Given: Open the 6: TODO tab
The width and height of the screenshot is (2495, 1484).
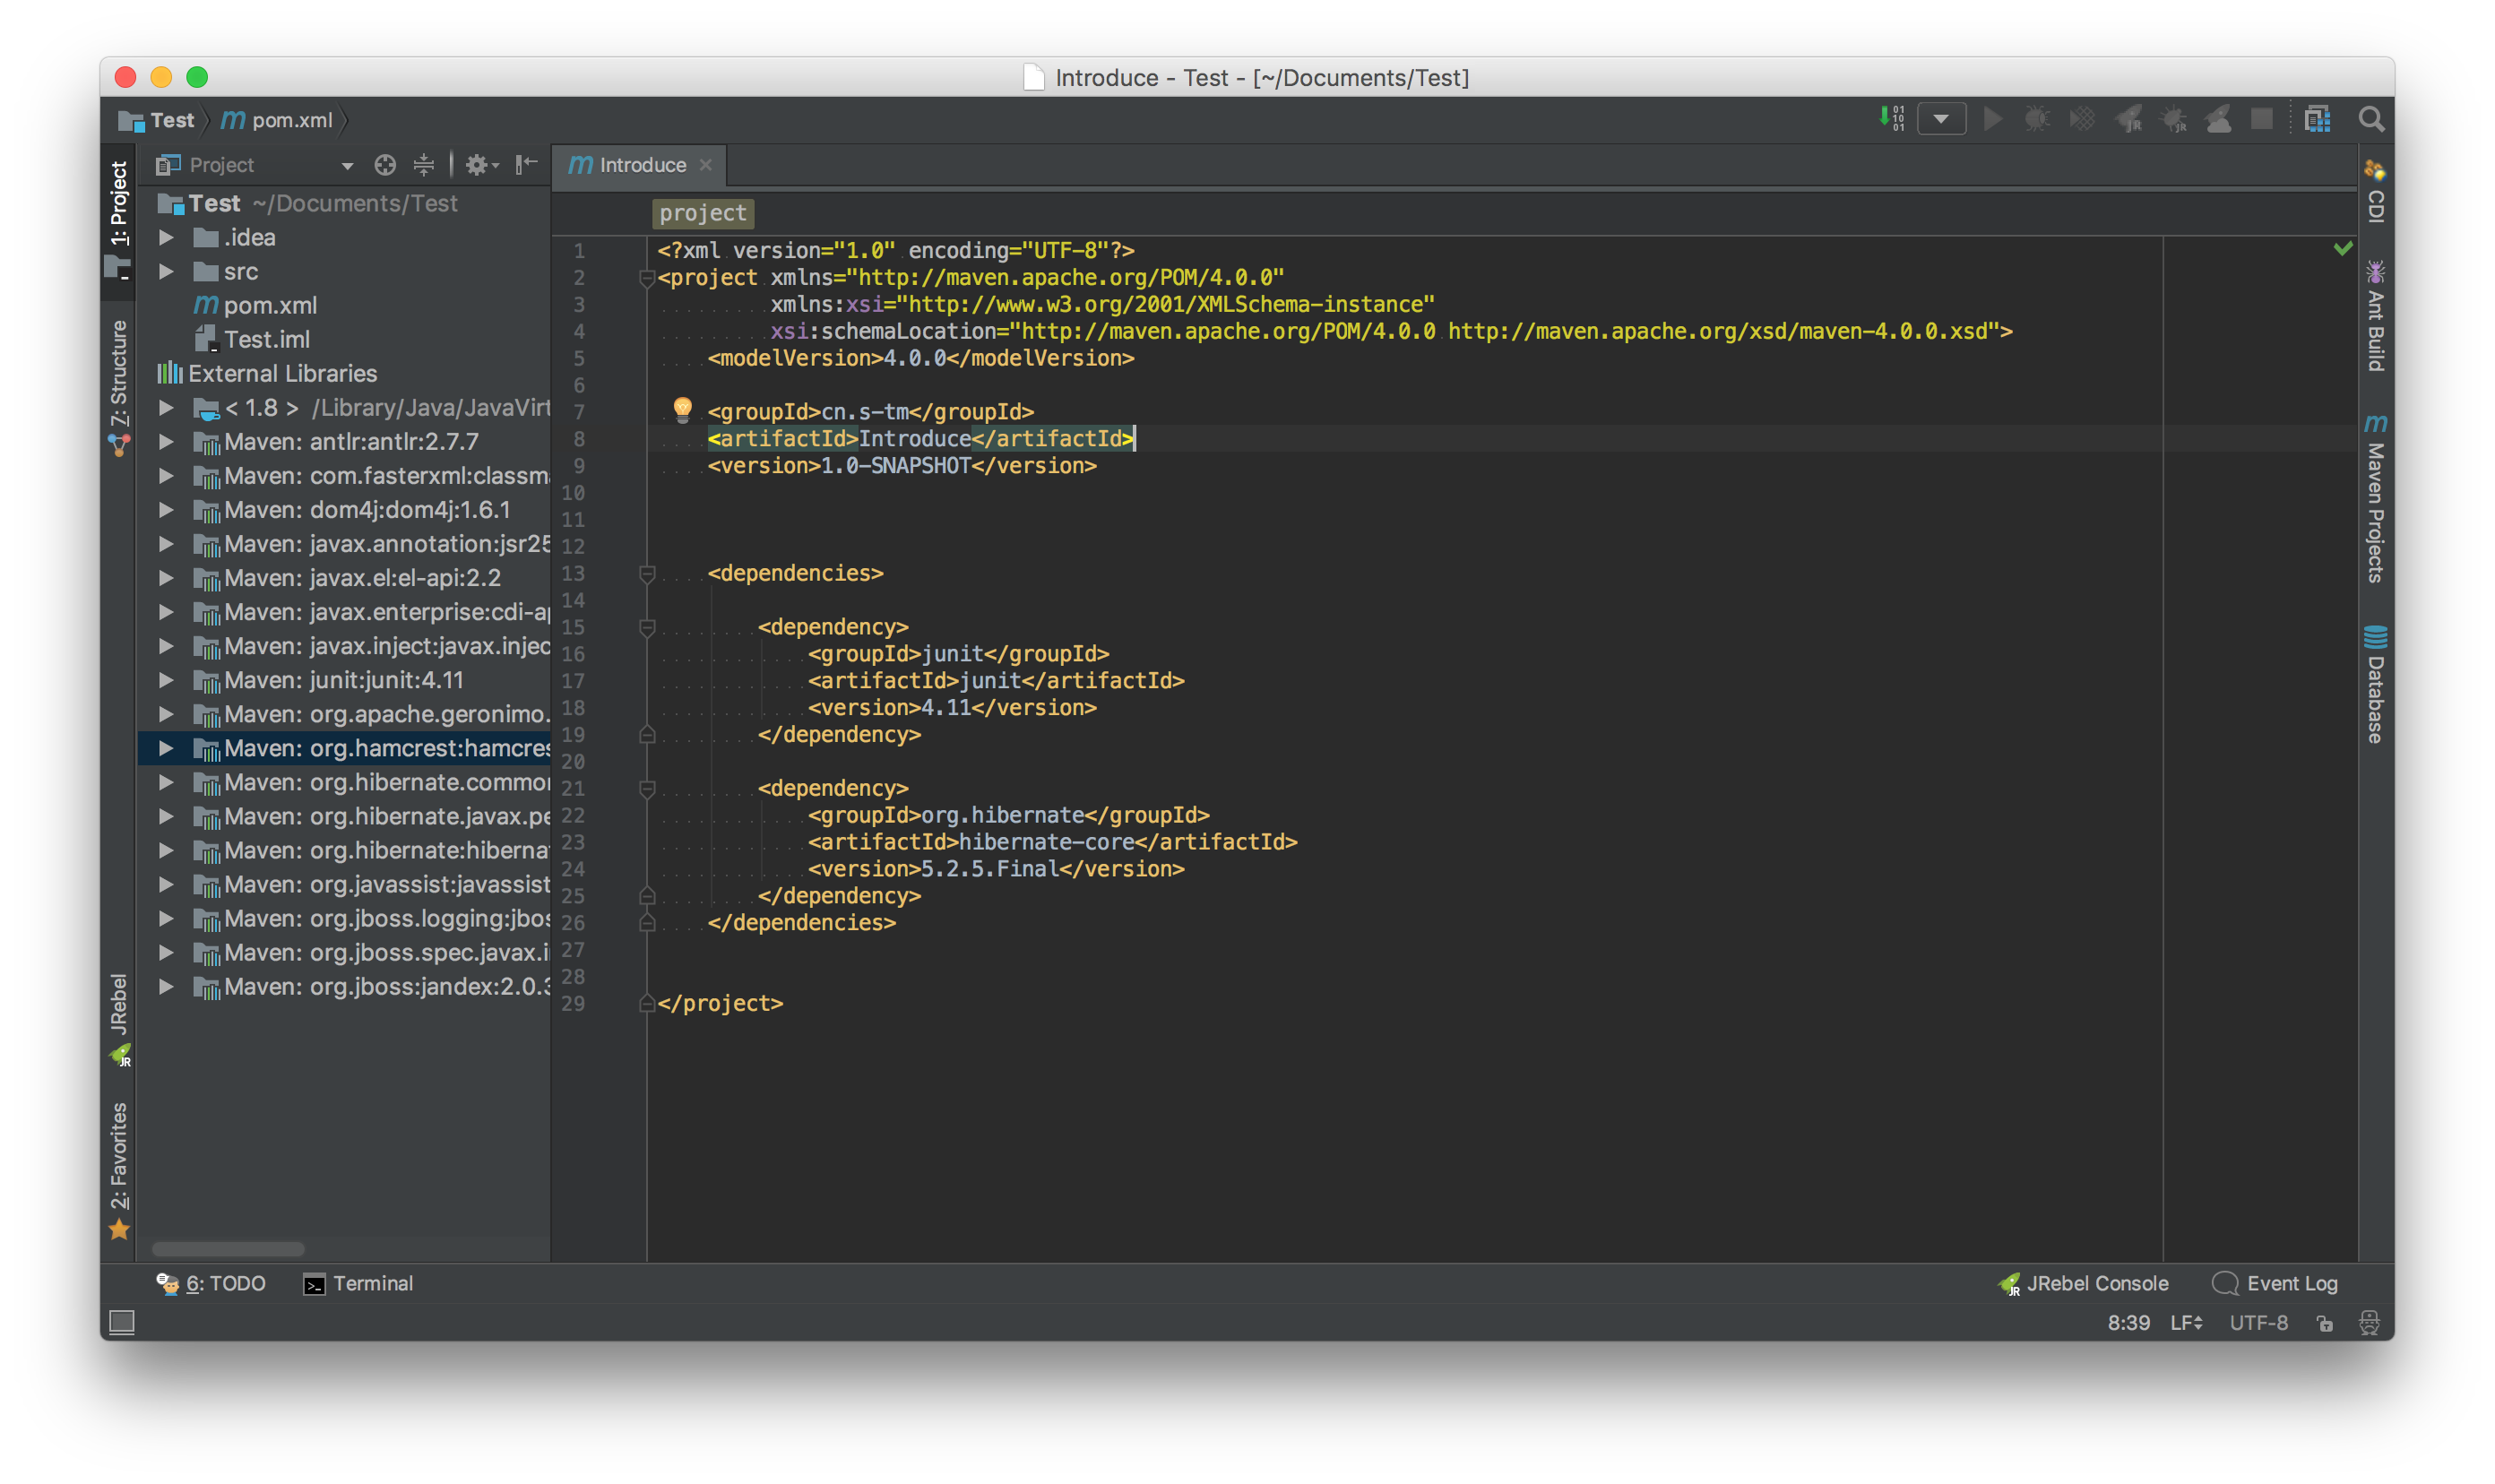Looking at the screenshot, I should pyautogui.click(x=210, y=1283).
